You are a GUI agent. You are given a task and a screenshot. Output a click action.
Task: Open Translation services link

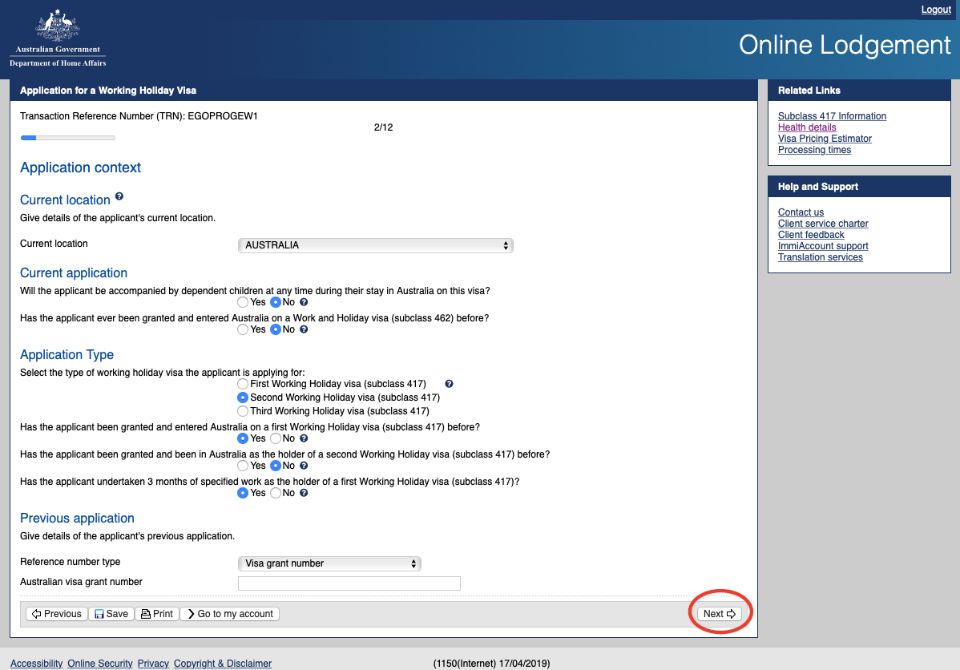(820, 257)
